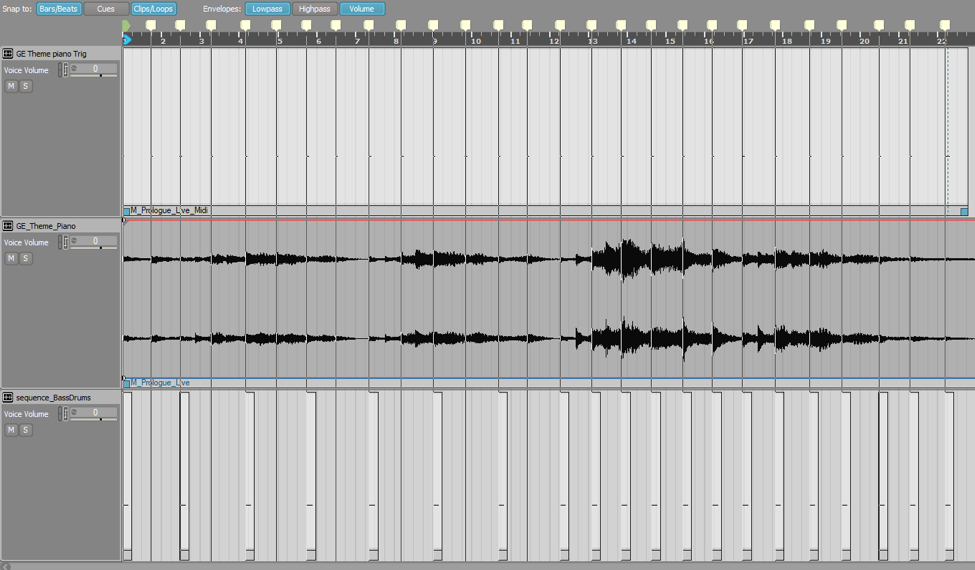The width and height of the screenshot is (975, 570).
Task: Toggle the Volume envelope display
Action: [362, 9]
